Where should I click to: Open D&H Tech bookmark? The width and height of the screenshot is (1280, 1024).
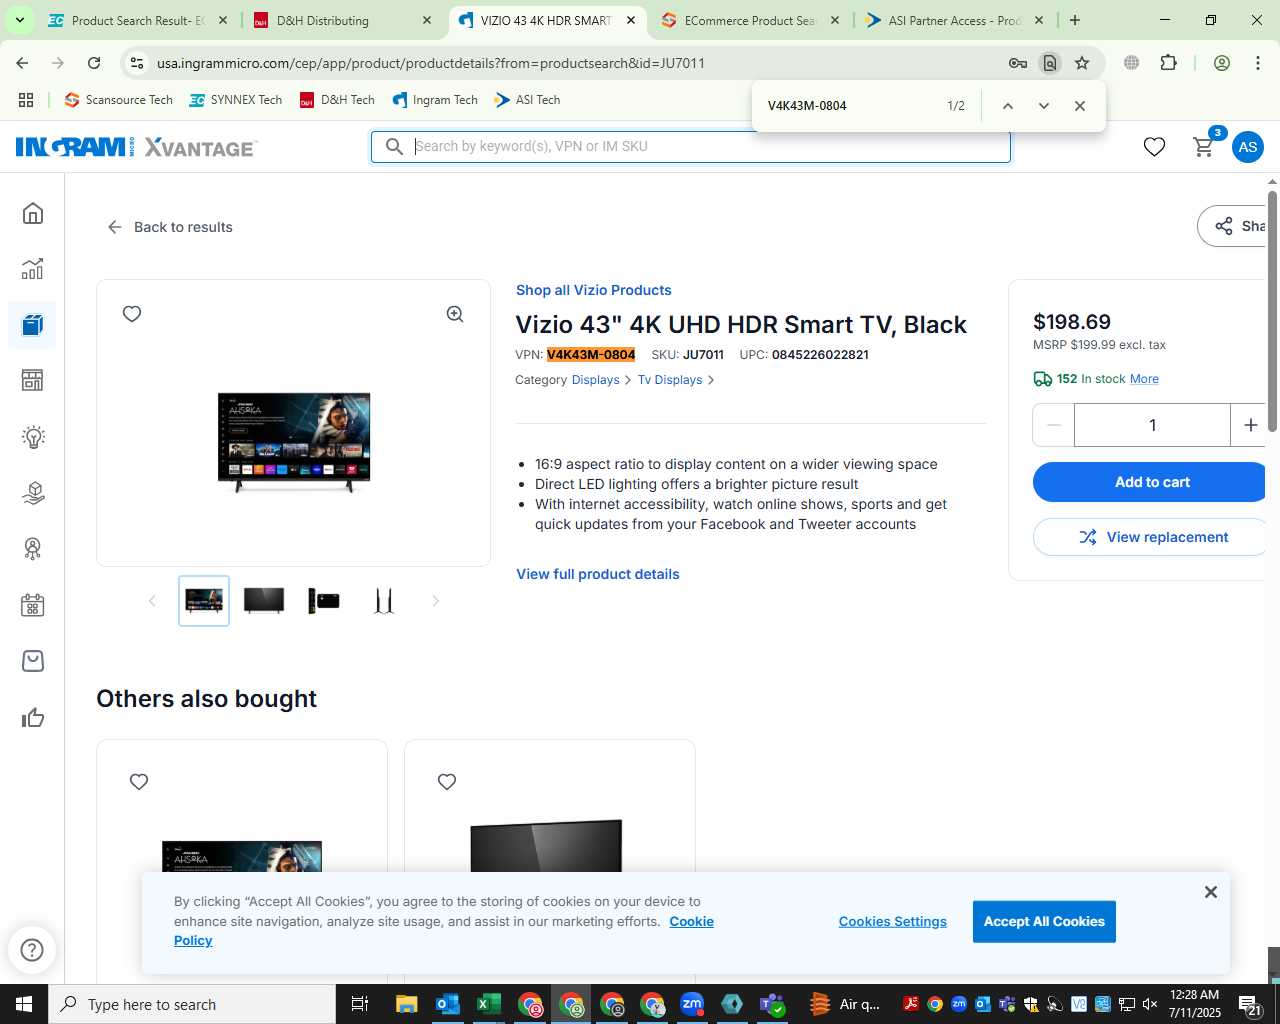coord(337,100)
